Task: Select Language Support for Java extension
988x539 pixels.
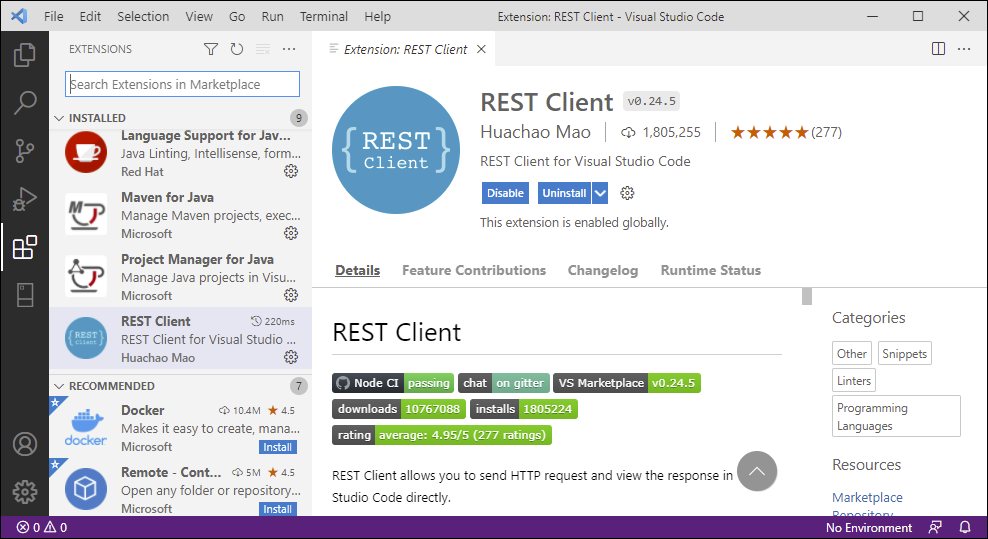Action: pyautogui.click(x=180, y=153)
